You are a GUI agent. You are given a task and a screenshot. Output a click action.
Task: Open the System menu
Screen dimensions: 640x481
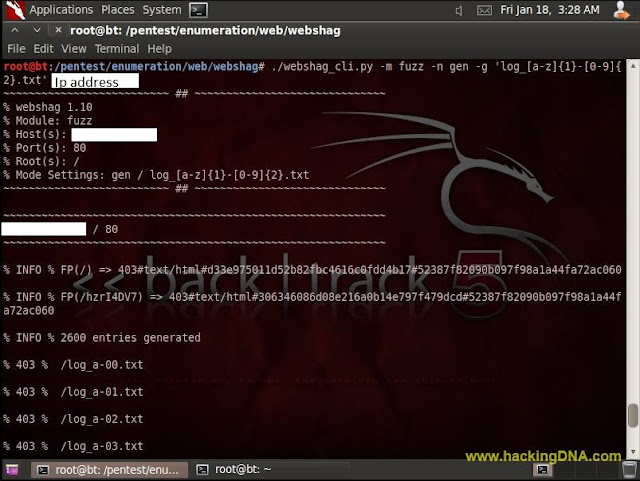[162, 10]
